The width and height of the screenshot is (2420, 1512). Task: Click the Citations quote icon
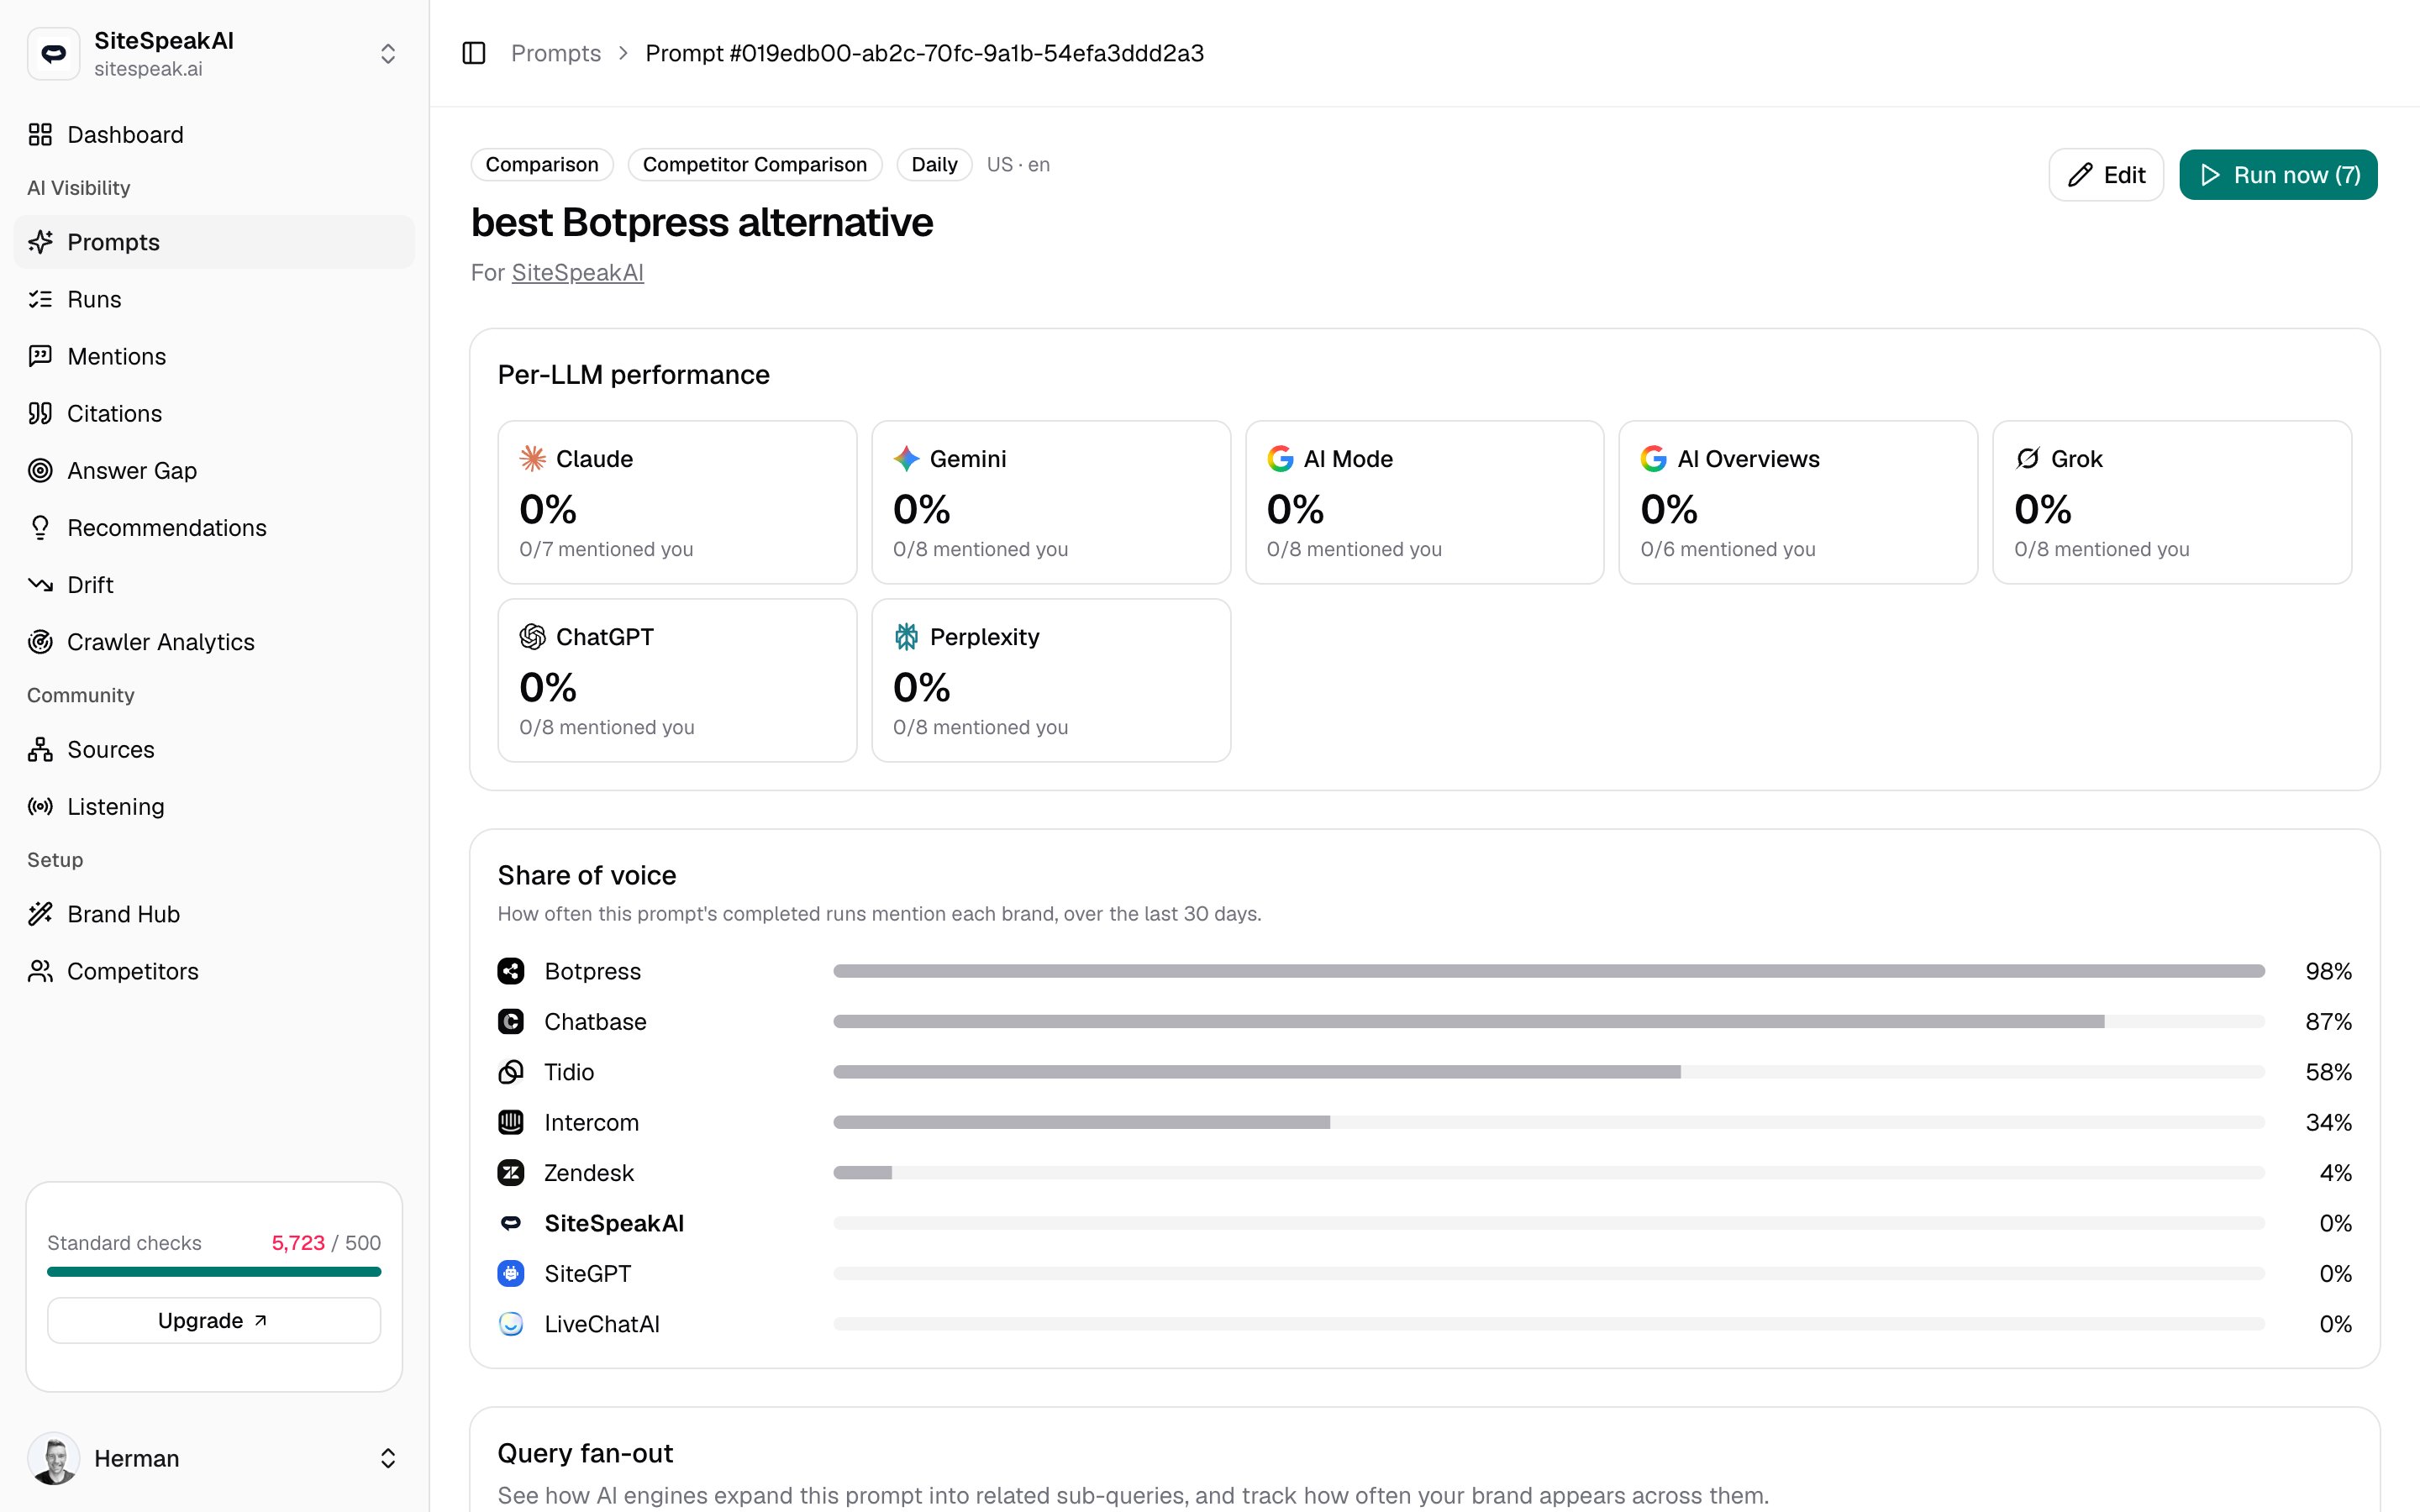pos(40,413)
